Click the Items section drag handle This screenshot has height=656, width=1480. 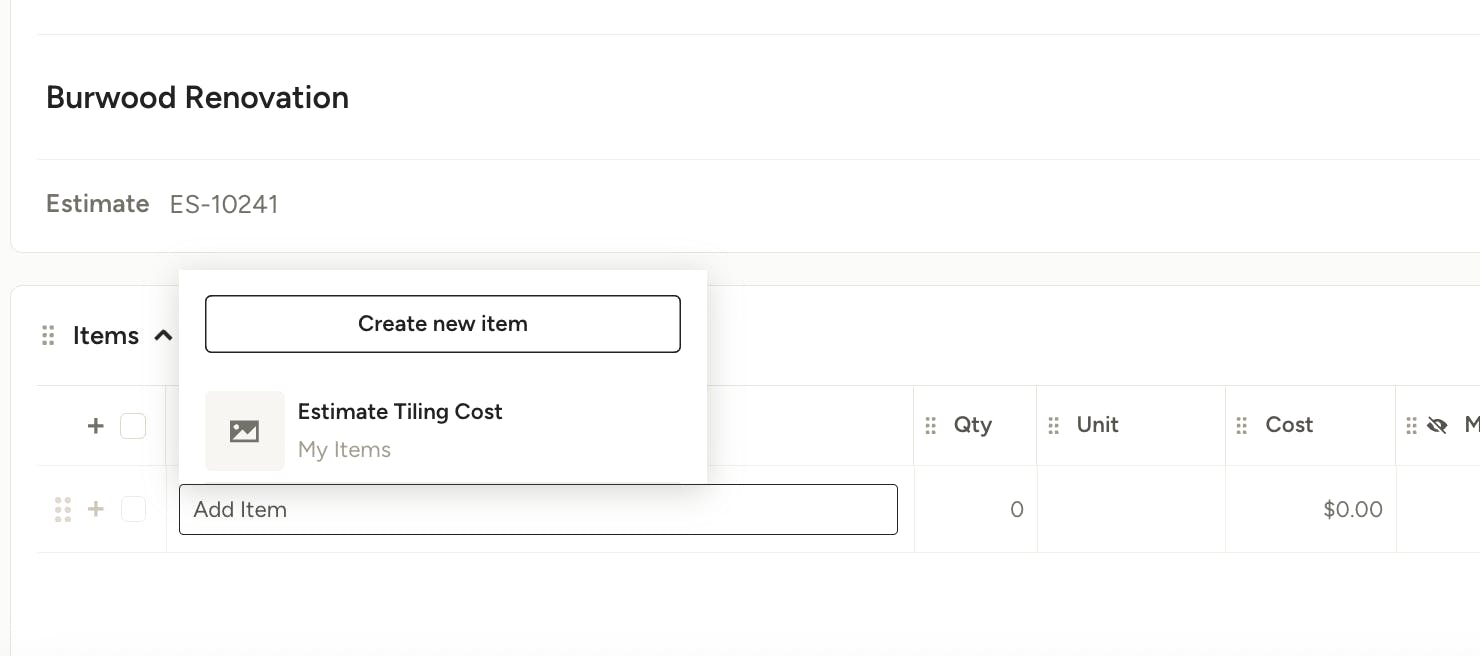click(48, 336)
